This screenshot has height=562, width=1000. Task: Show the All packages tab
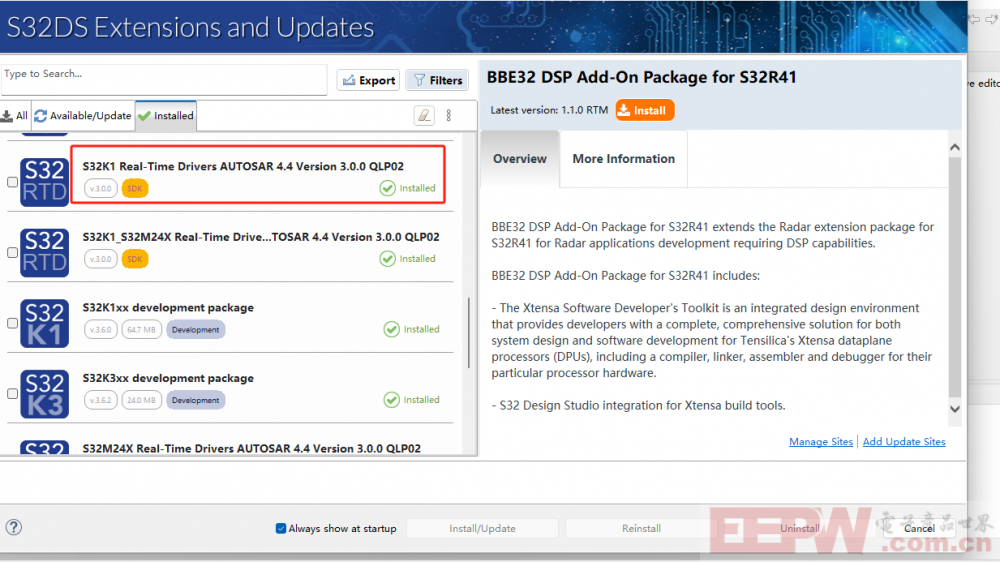pyautogui.click(x=15, y=115)
